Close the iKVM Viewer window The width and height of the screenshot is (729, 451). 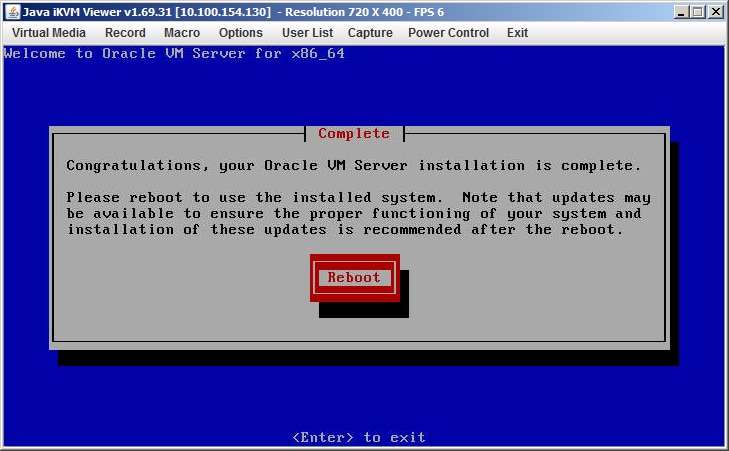tap(716, 12)
